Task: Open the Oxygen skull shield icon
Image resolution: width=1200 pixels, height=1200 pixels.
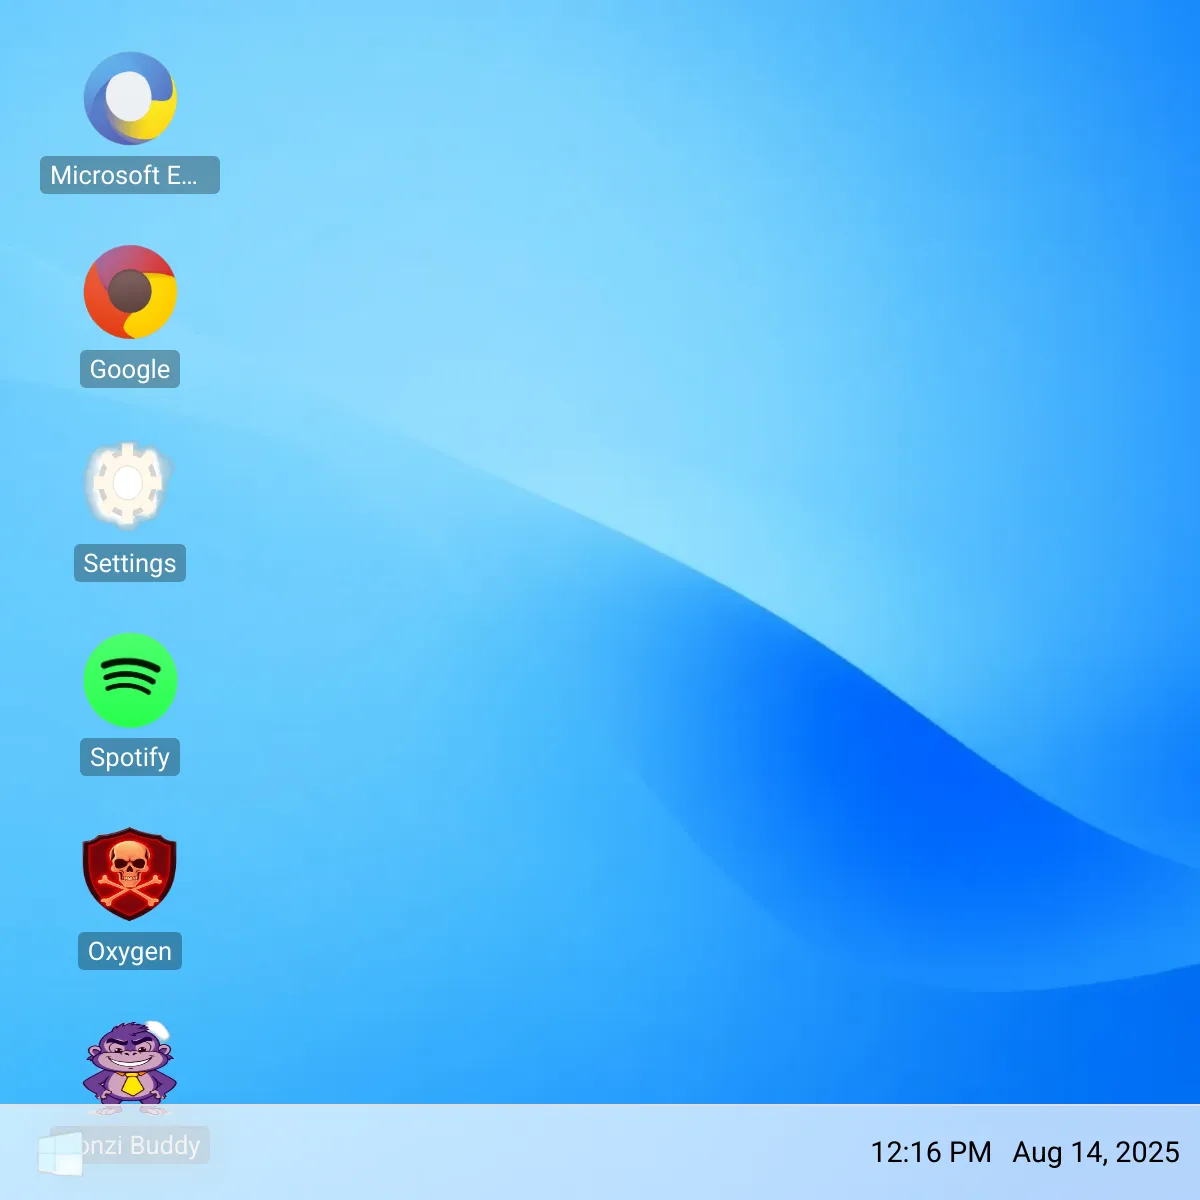Action: [130, 874]
